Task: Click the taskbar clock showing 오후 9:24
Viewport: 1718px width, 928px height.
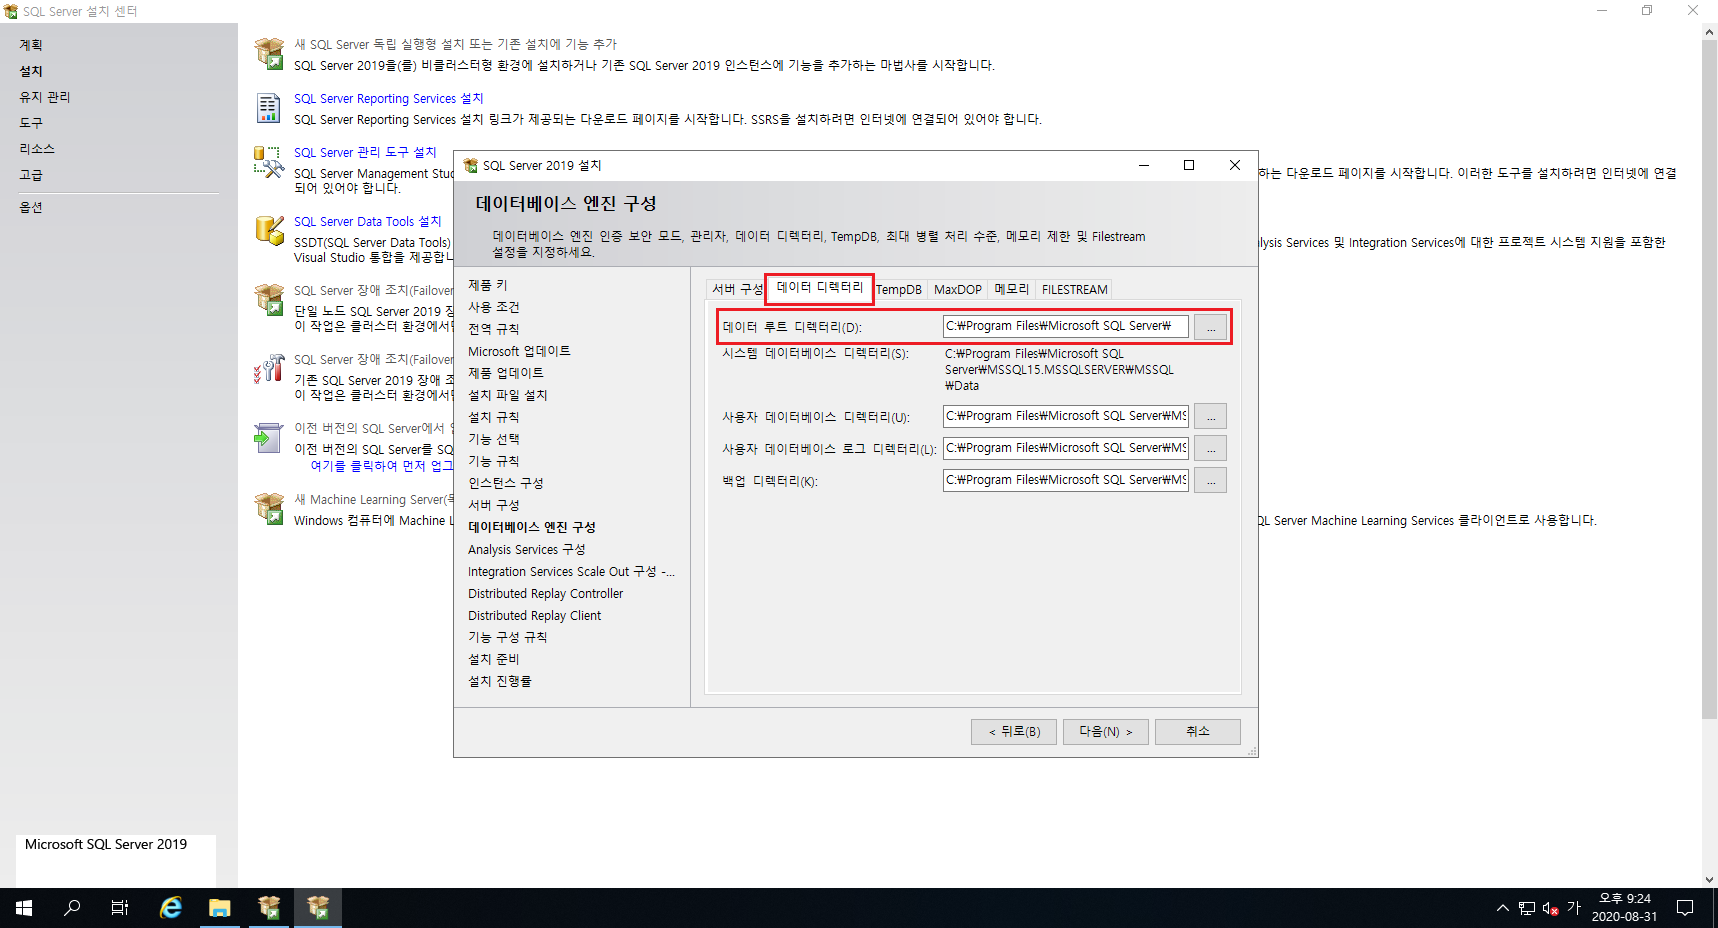Action: 1624,908
